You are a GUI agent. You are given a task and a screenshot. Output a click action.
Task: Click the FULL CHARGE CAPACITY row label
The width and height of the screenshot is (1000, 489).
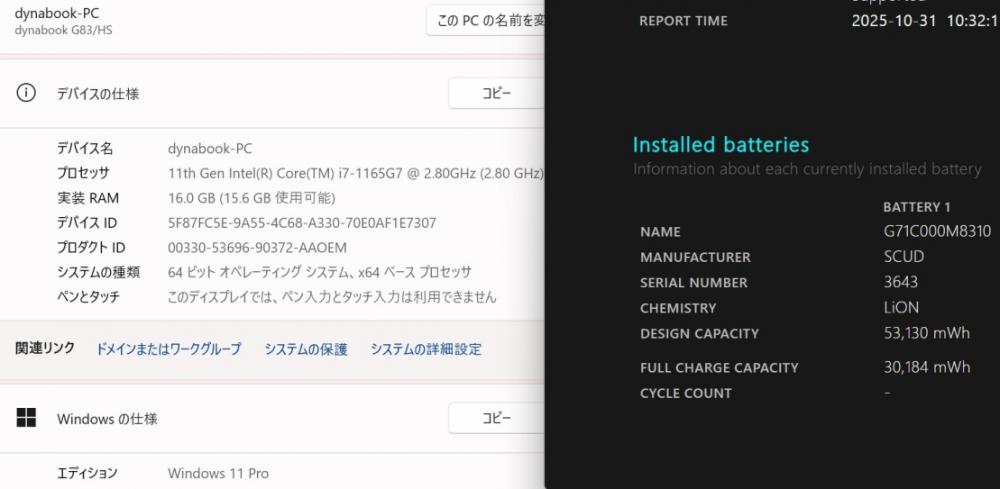pyautogui.click(x=719, y=368)
